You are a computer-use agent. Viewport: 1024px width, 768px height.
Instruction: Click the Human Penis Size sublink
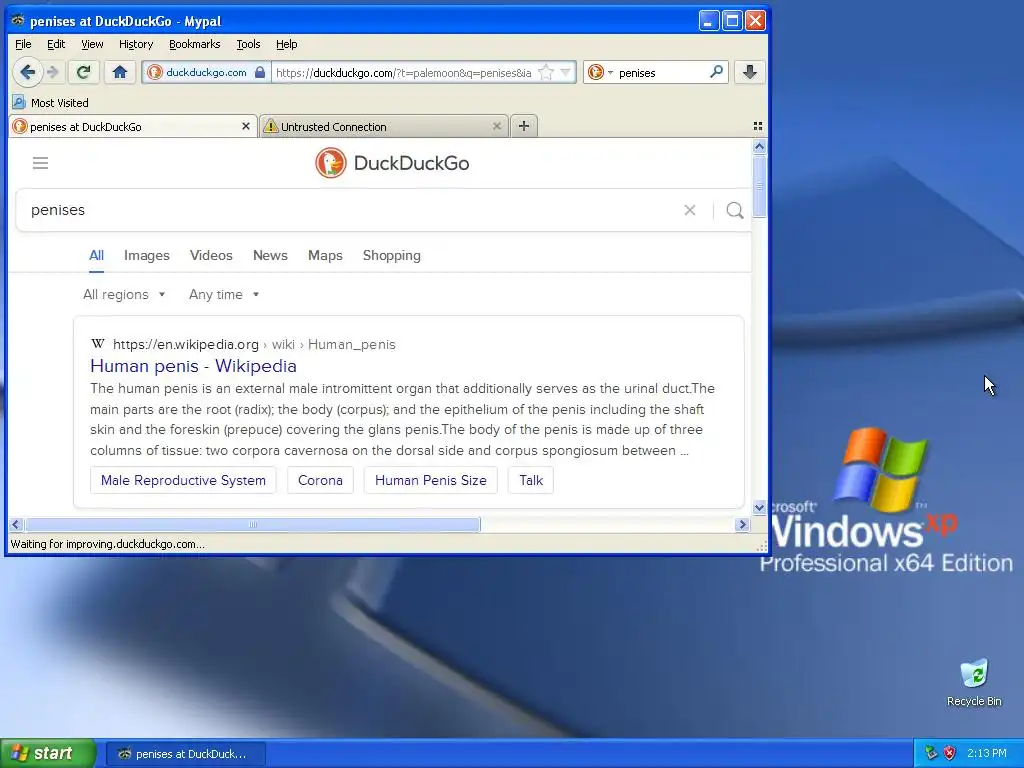pyautogui.click(x=430, y=480)
